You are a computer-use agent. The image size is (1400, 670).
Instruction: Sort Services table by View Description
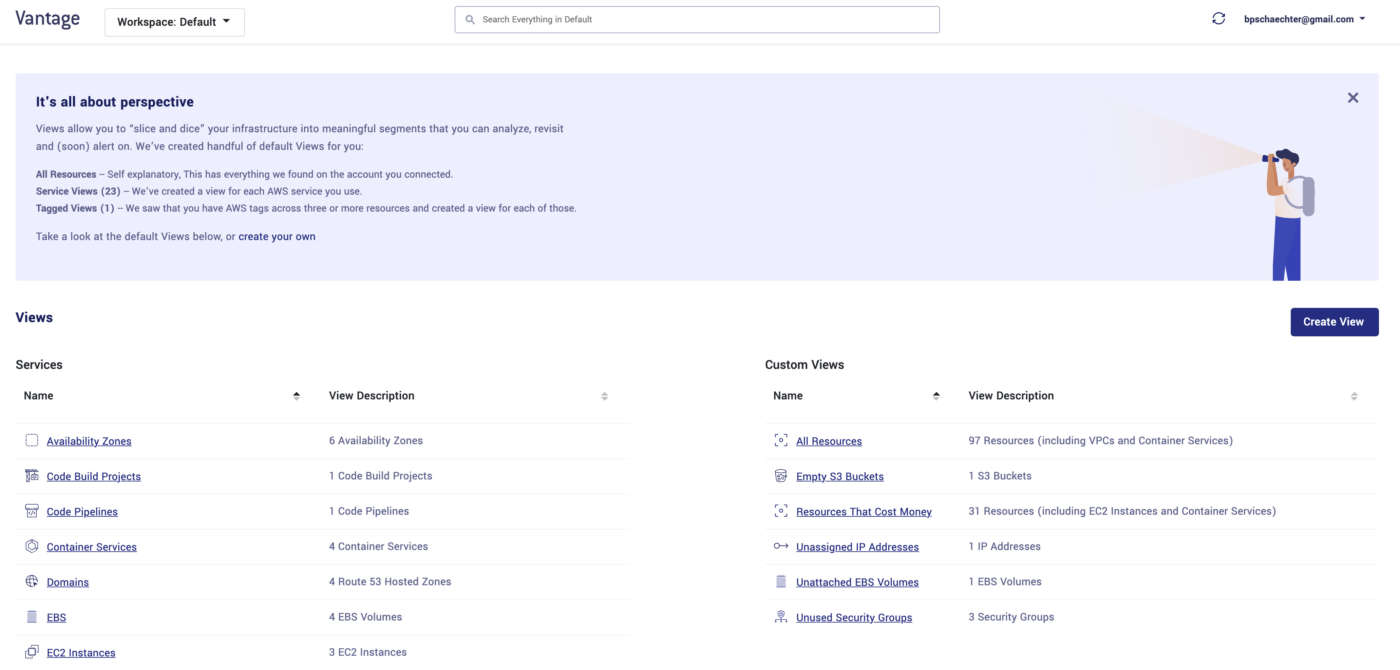604,396
